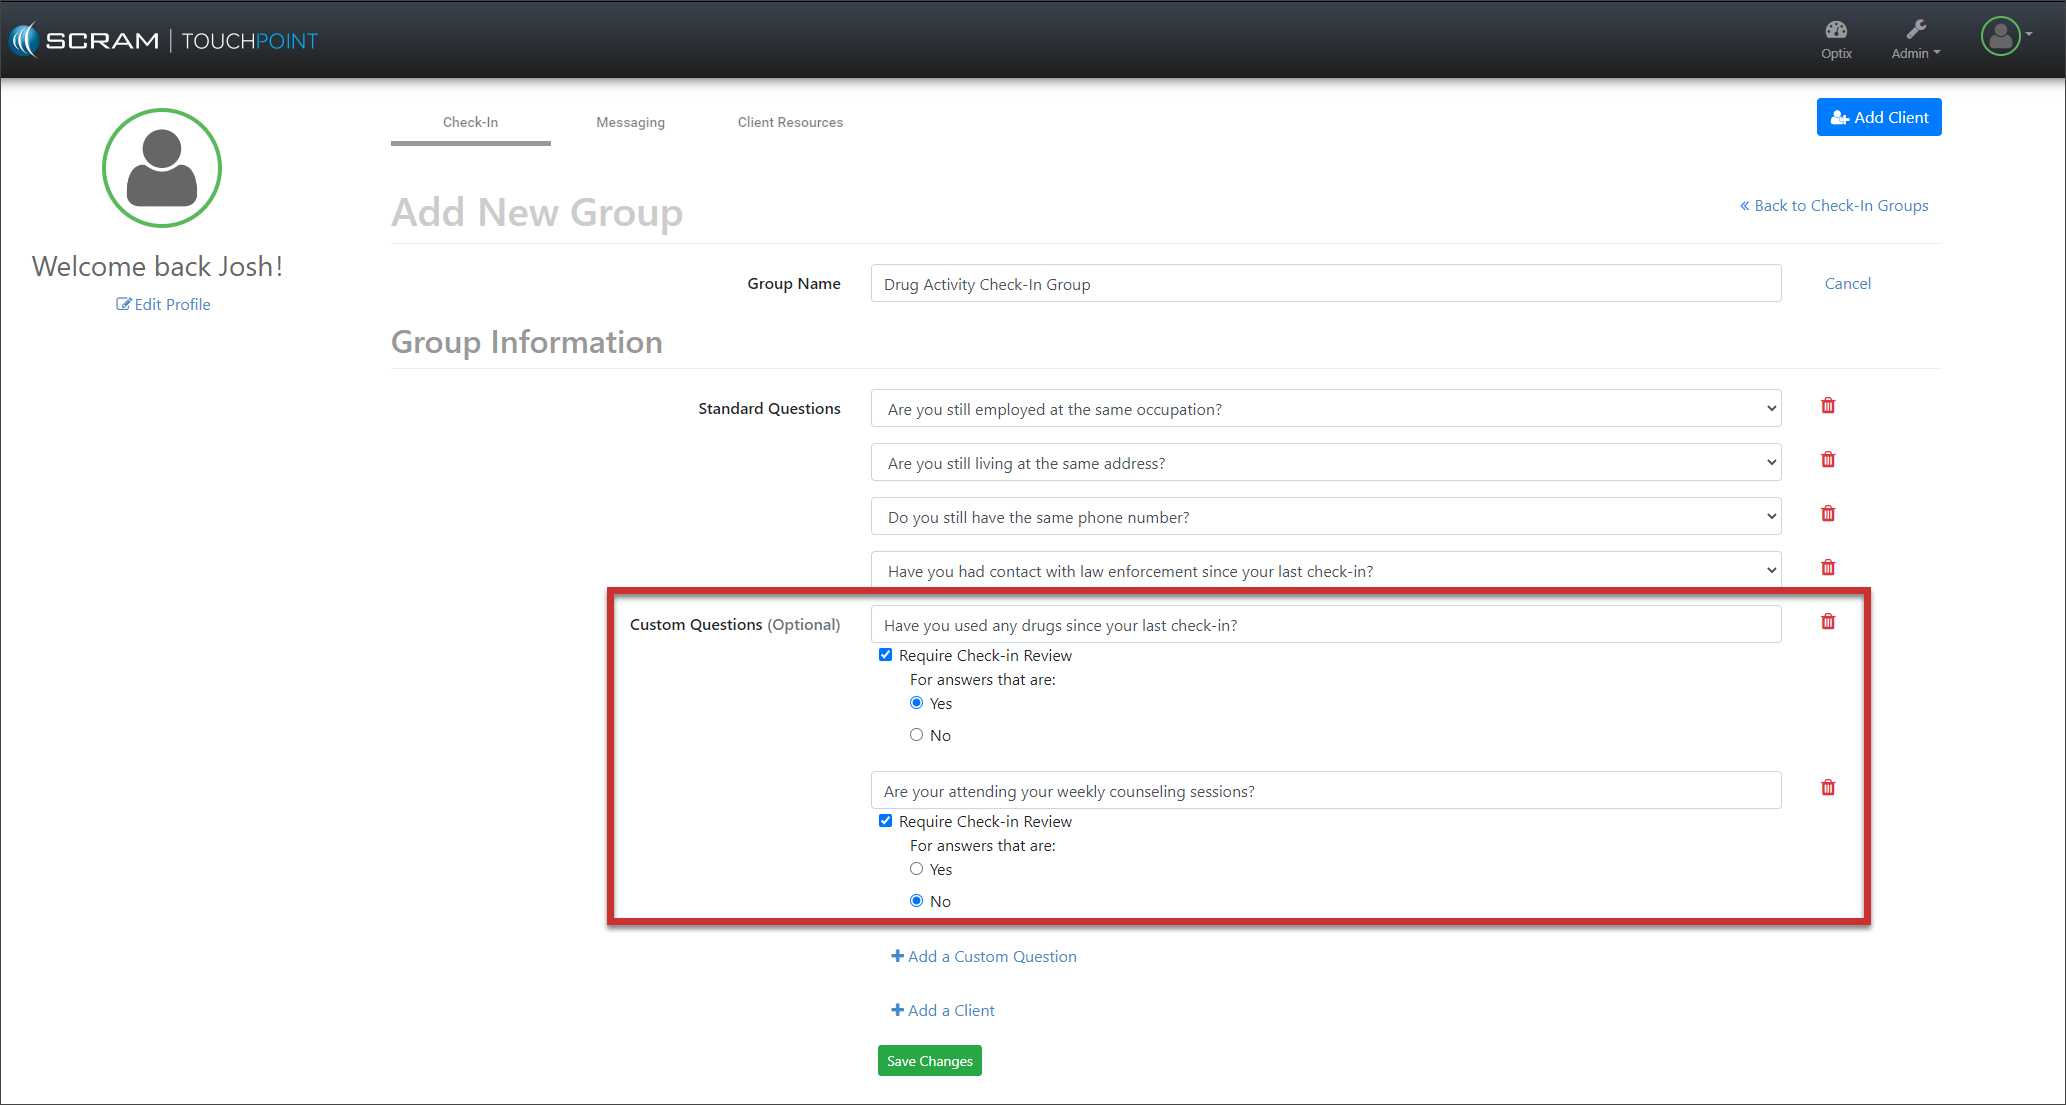The image size is (2066, 1105).
Task: Remove the same address question
Action: click(x=1828, y=460)
